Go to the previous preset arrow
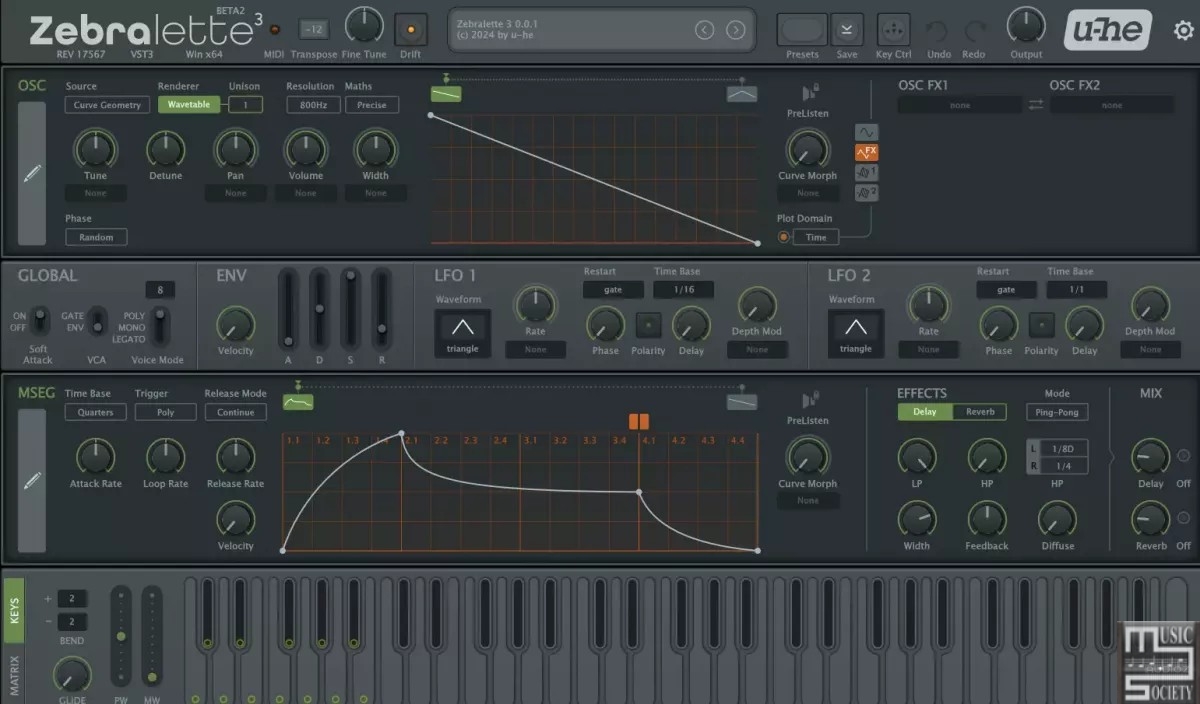Screen dimensions: 1200x704 (704, 30)
